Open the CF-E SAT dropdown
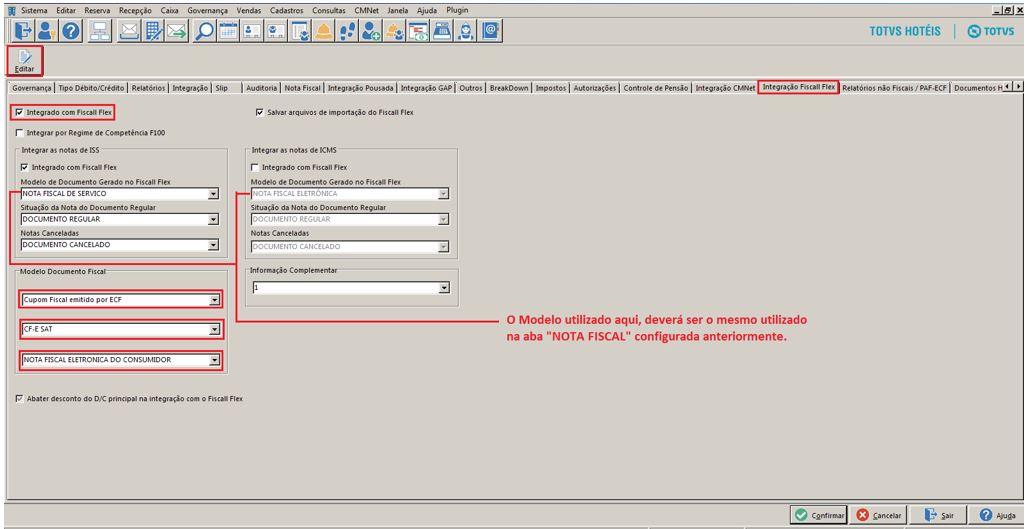 click(214, 329)
